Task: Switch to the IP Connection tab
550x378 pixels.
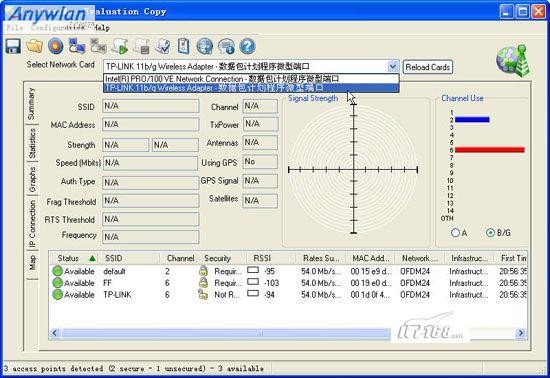Action: [x=32, y=224]
